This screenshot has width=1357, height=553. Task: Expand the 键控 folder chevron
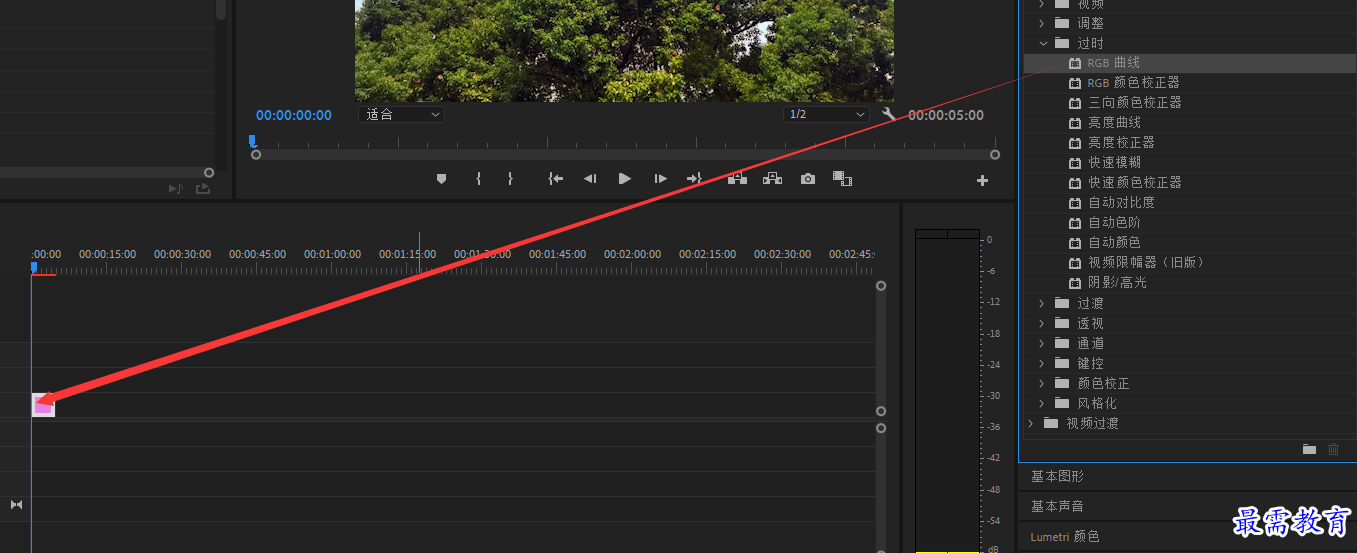click(1042, 363)
